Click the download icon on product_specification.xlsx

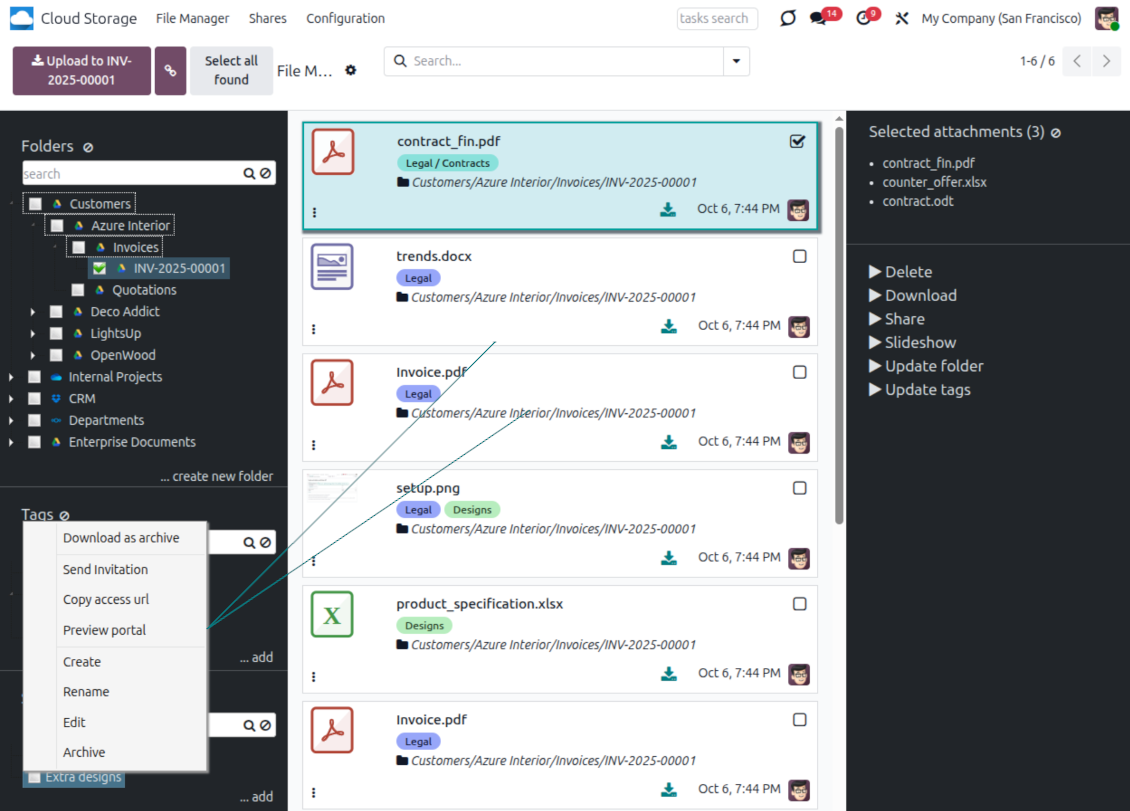668,674
